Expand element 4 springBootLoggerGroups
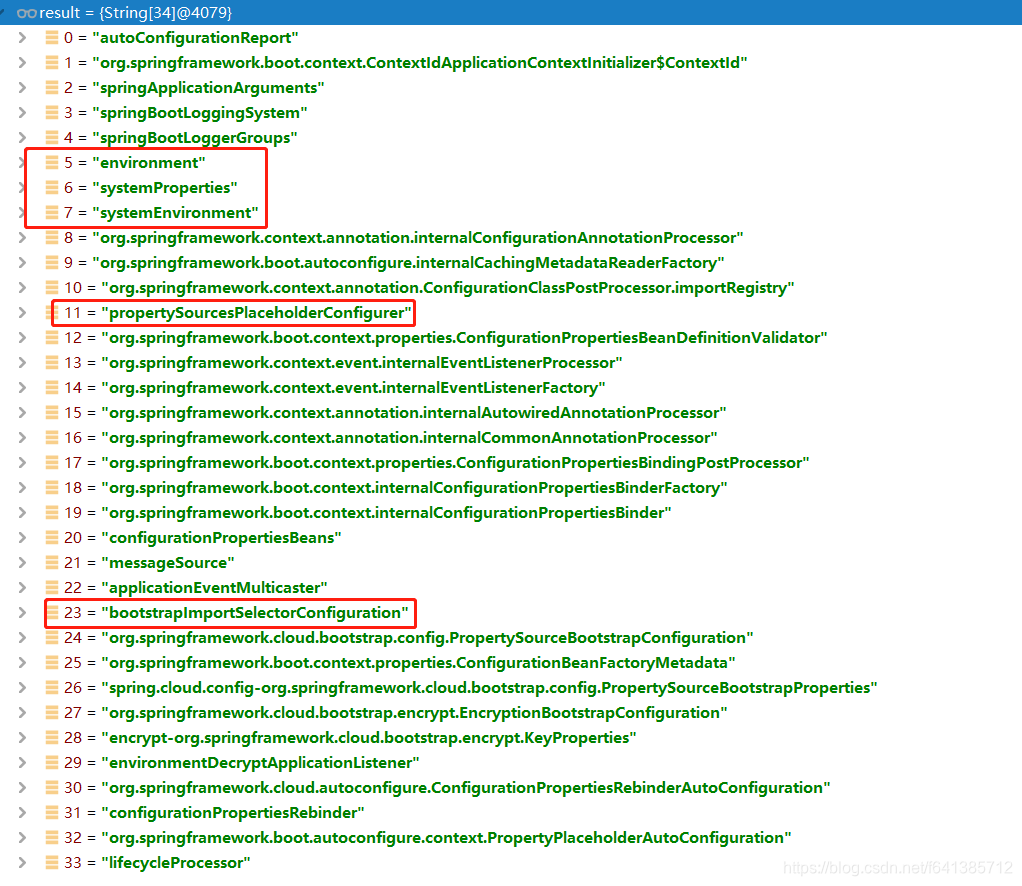 pyautogui.click(x=22, y=138)
